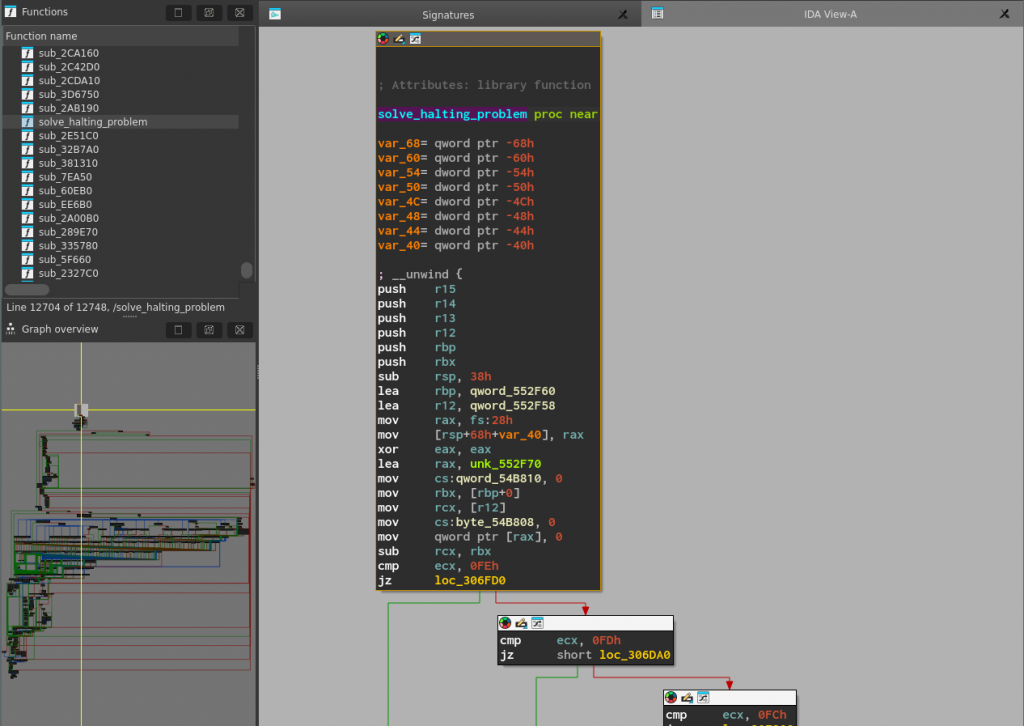Open the node color picker on solve_halting_problem
The image size is (1024, 726).
[x=382, y=38]
